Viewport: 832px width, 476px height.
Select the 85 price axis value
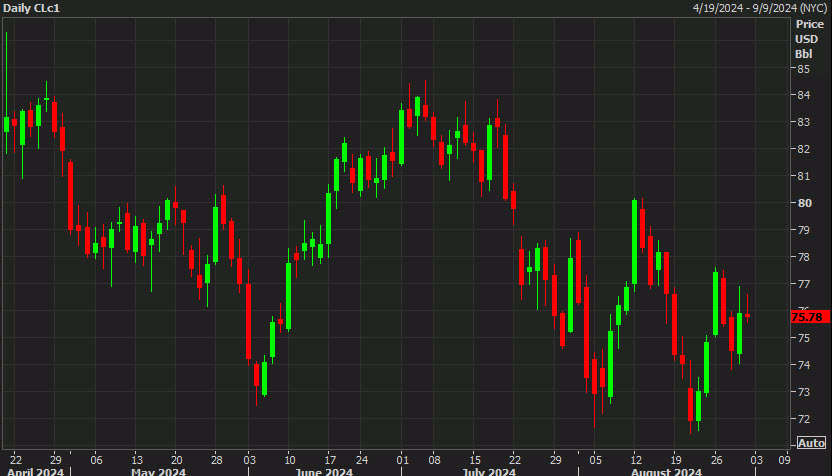[803, 69]
